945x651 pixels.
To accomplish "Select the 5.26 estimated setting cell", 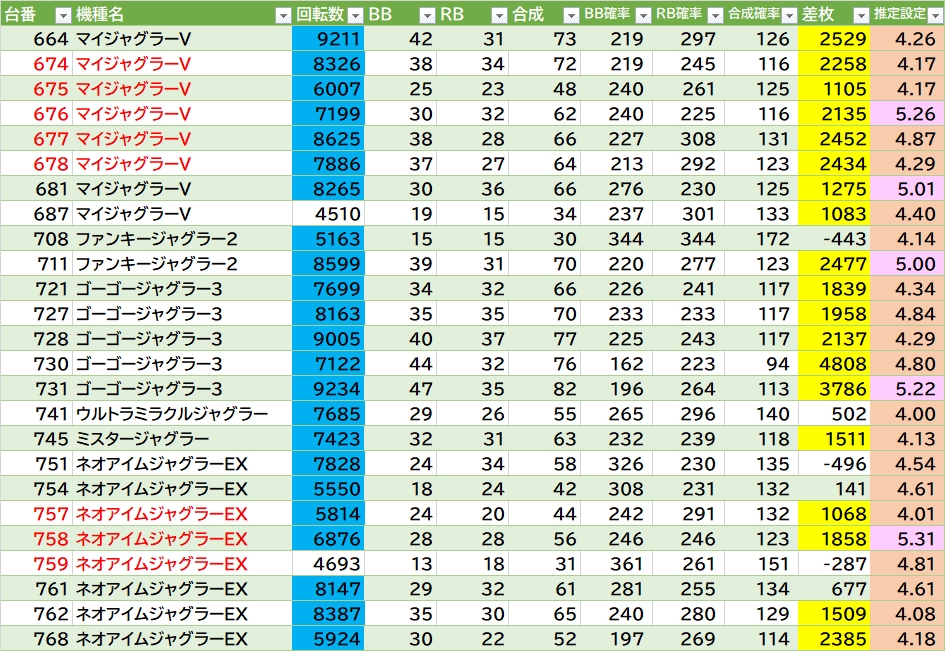I will click(x=908, y=114).
